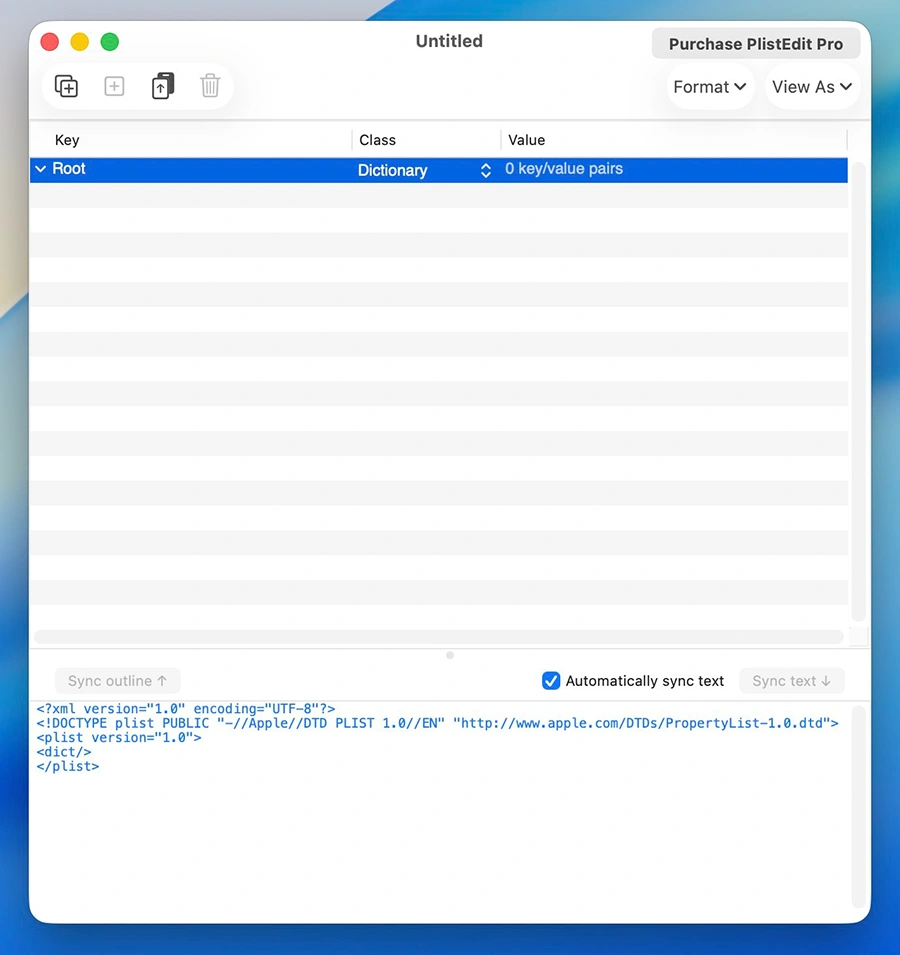This screenshot has width=900, height=955.
Task: Open the Format dropdown menu
Action: [x=710, y=87]
